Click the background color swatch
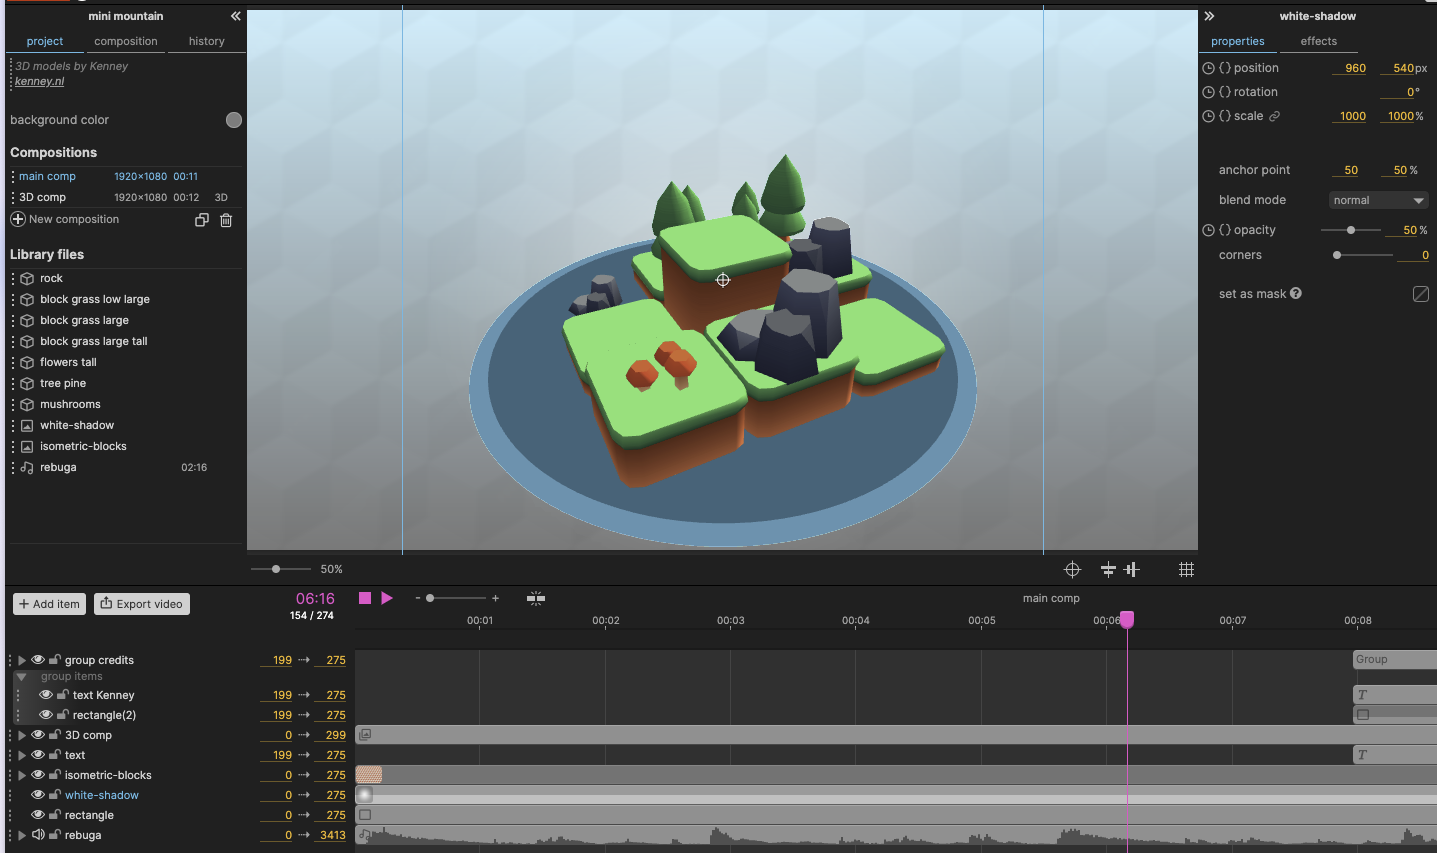 pyautogui.click(x=233, y=120)
